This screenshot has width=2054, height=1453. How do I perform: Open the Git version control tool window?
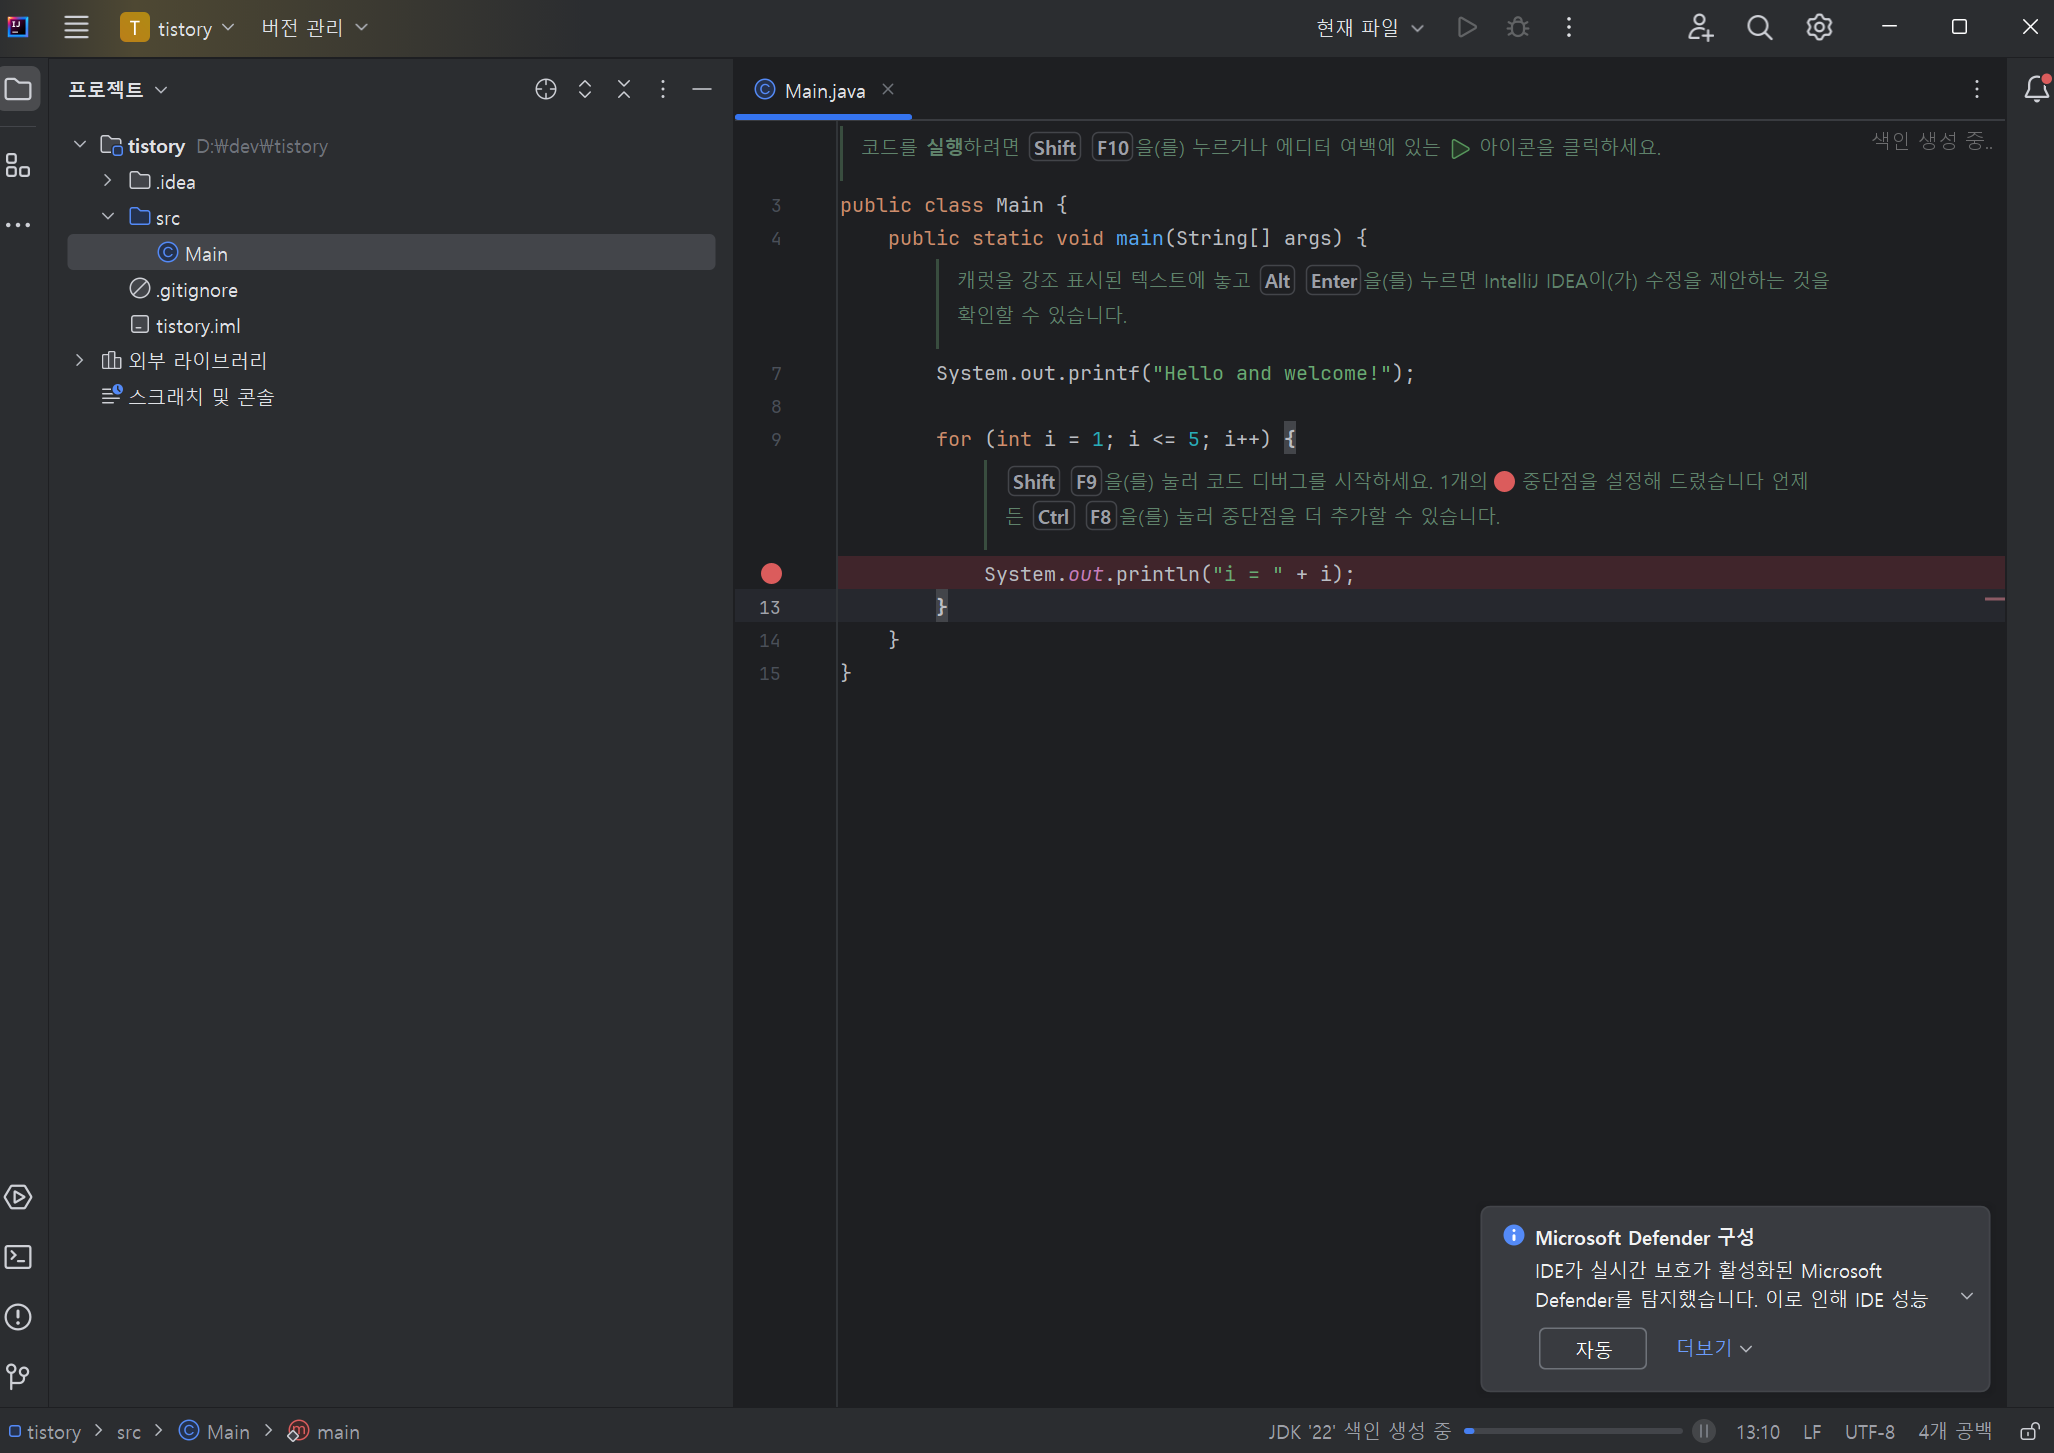click(x=18, y=1377)
